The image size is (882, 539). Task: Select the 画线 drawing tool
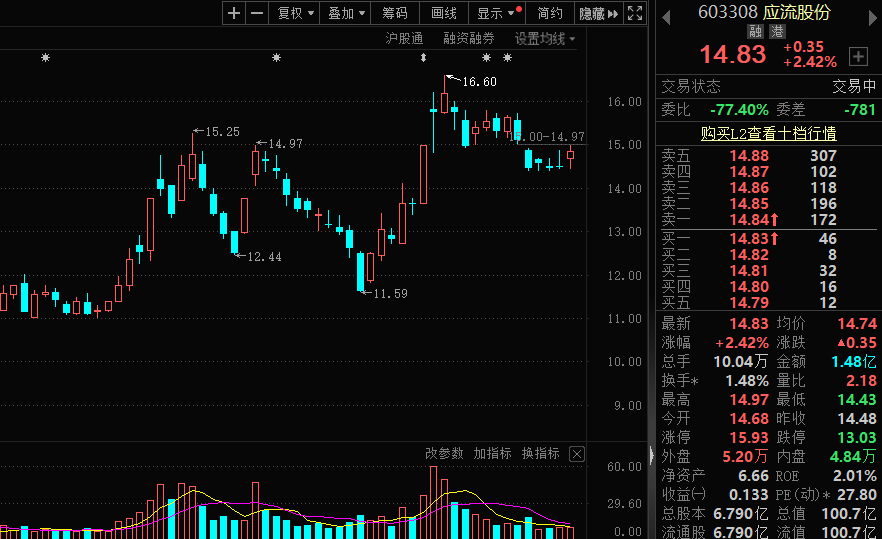444,13
